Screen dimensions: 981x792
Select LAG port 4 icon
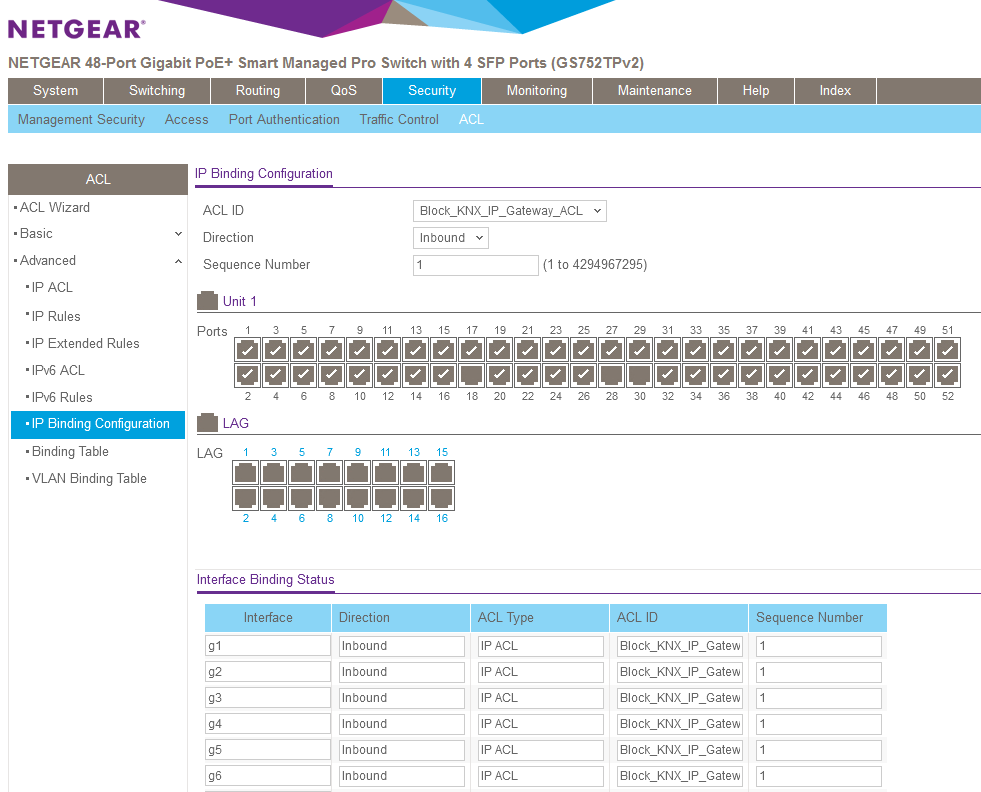coord(273,499)
